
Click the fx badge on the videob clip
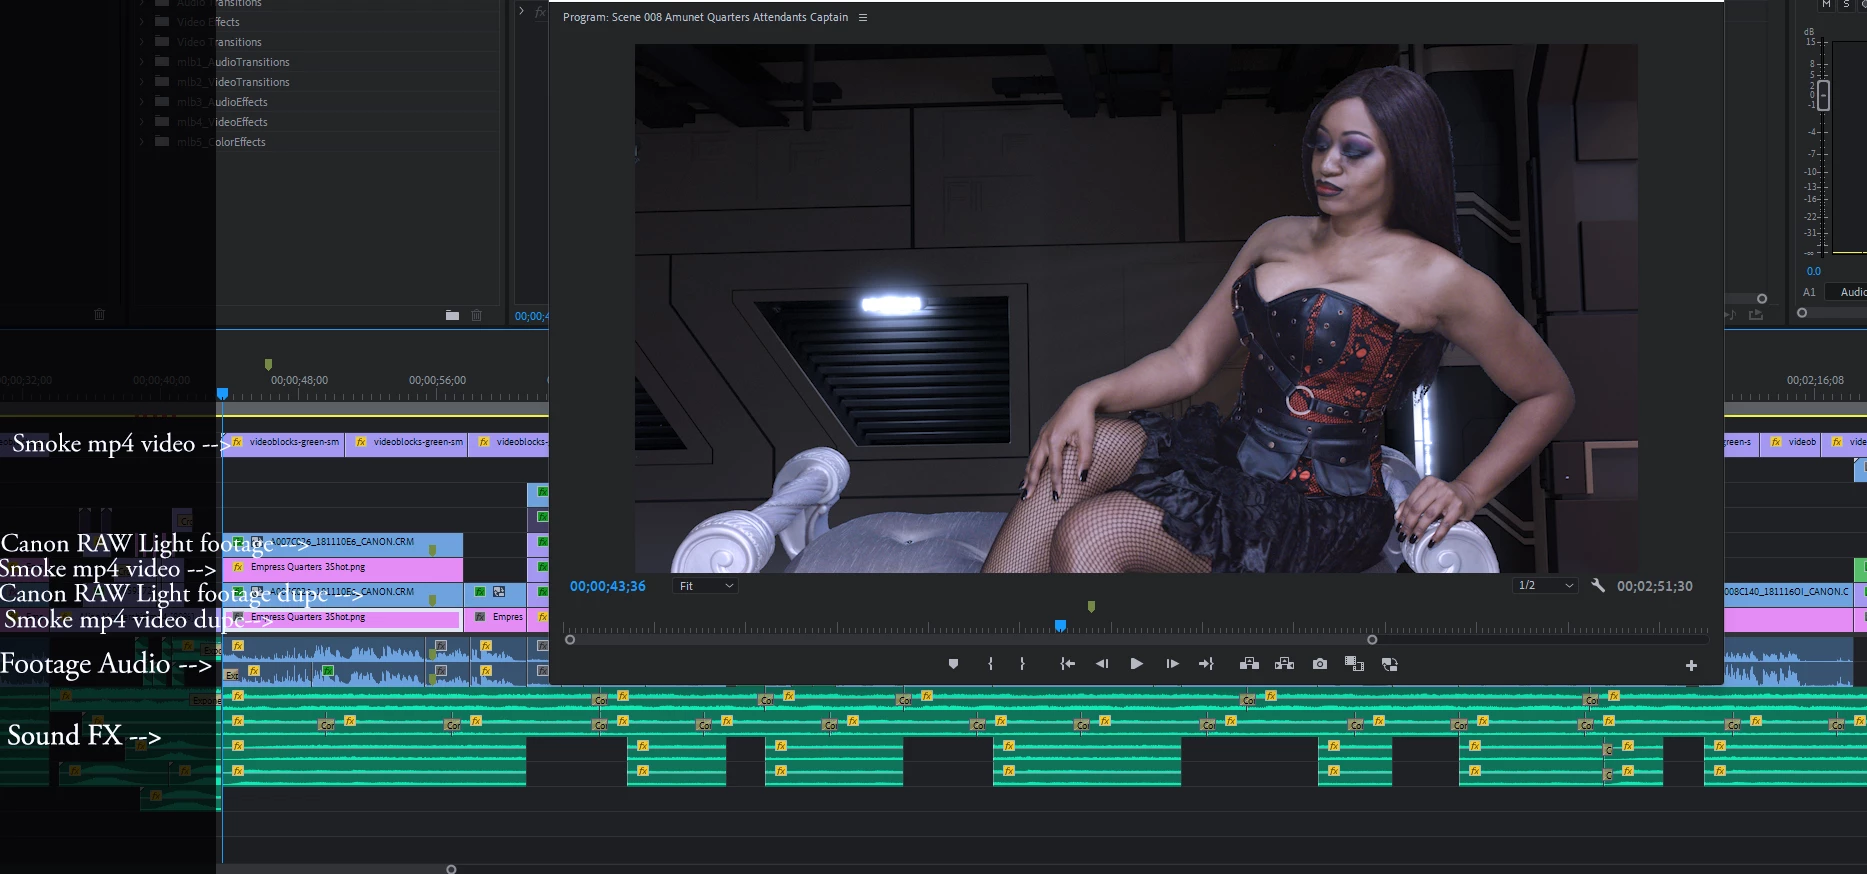click(x=1776, y=442)
